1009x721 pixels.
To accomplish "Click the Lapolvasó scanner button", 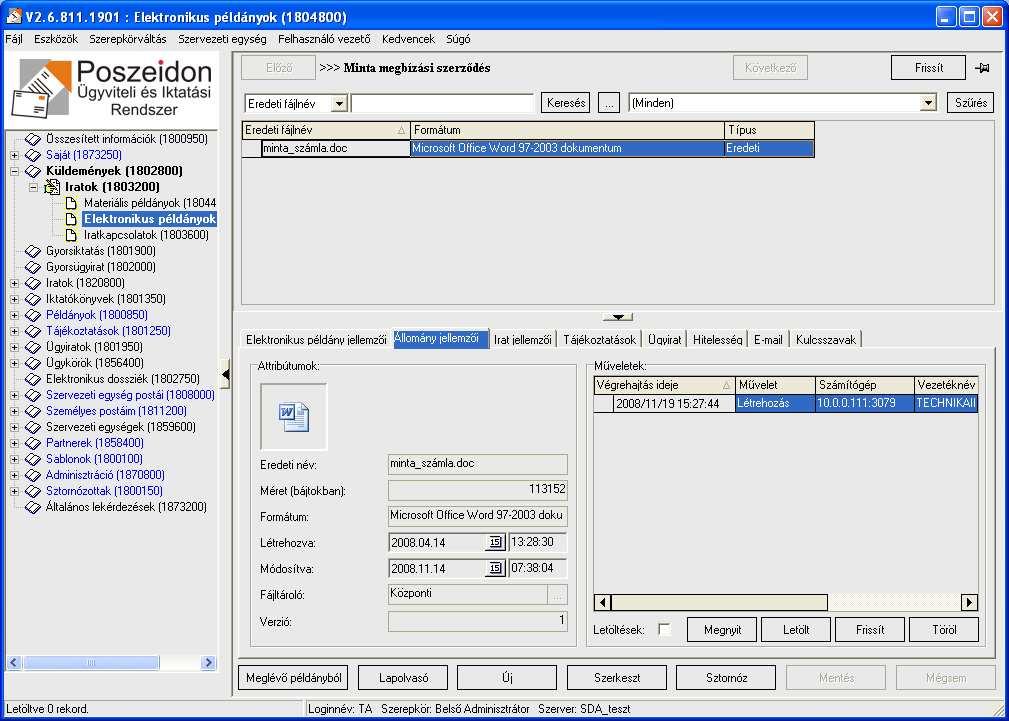I will (403, 678).
